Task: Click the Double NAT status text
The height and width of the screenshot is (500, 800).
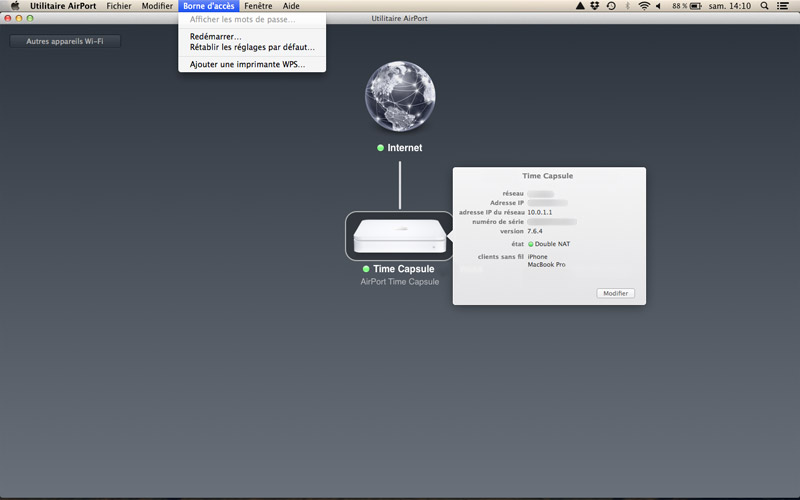Action: pos(552,244)
